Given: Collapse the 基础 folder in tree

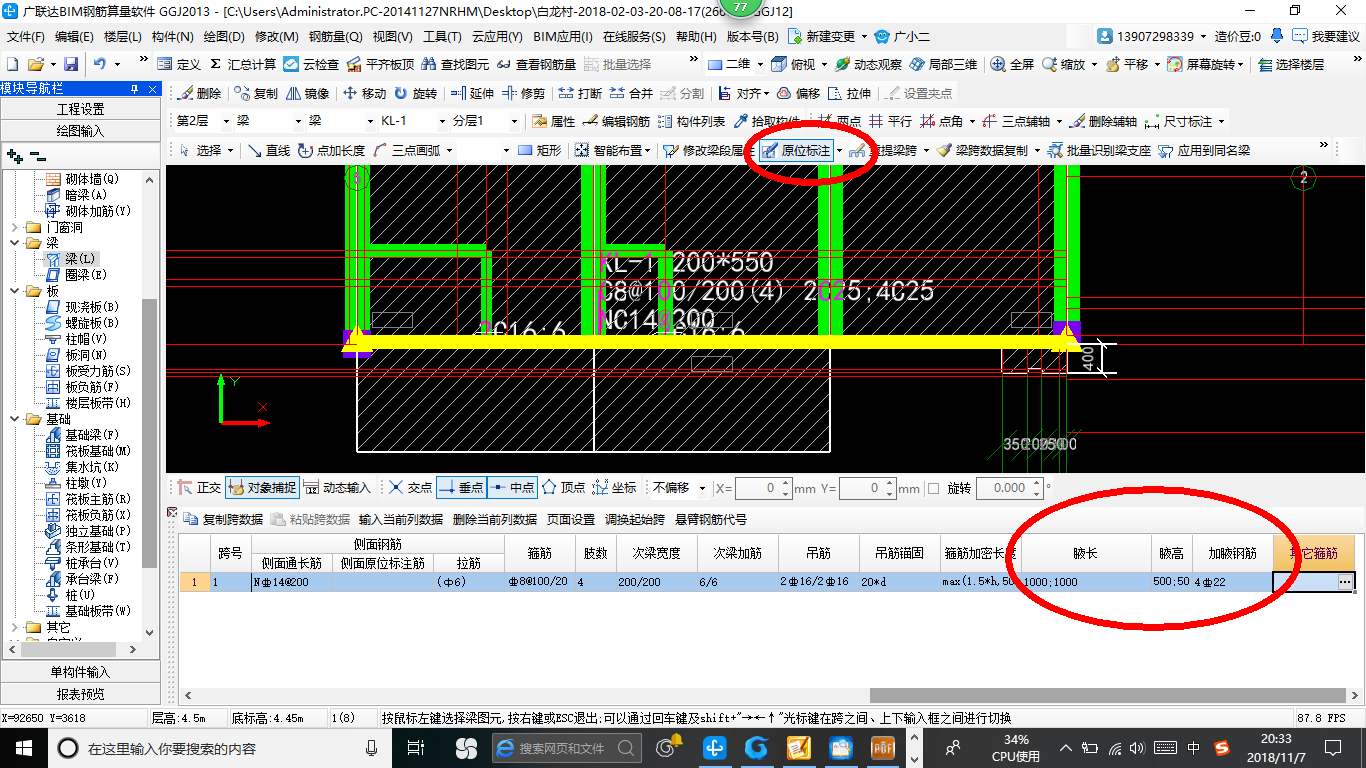Looking at the screenshot, I should point(16,419).
